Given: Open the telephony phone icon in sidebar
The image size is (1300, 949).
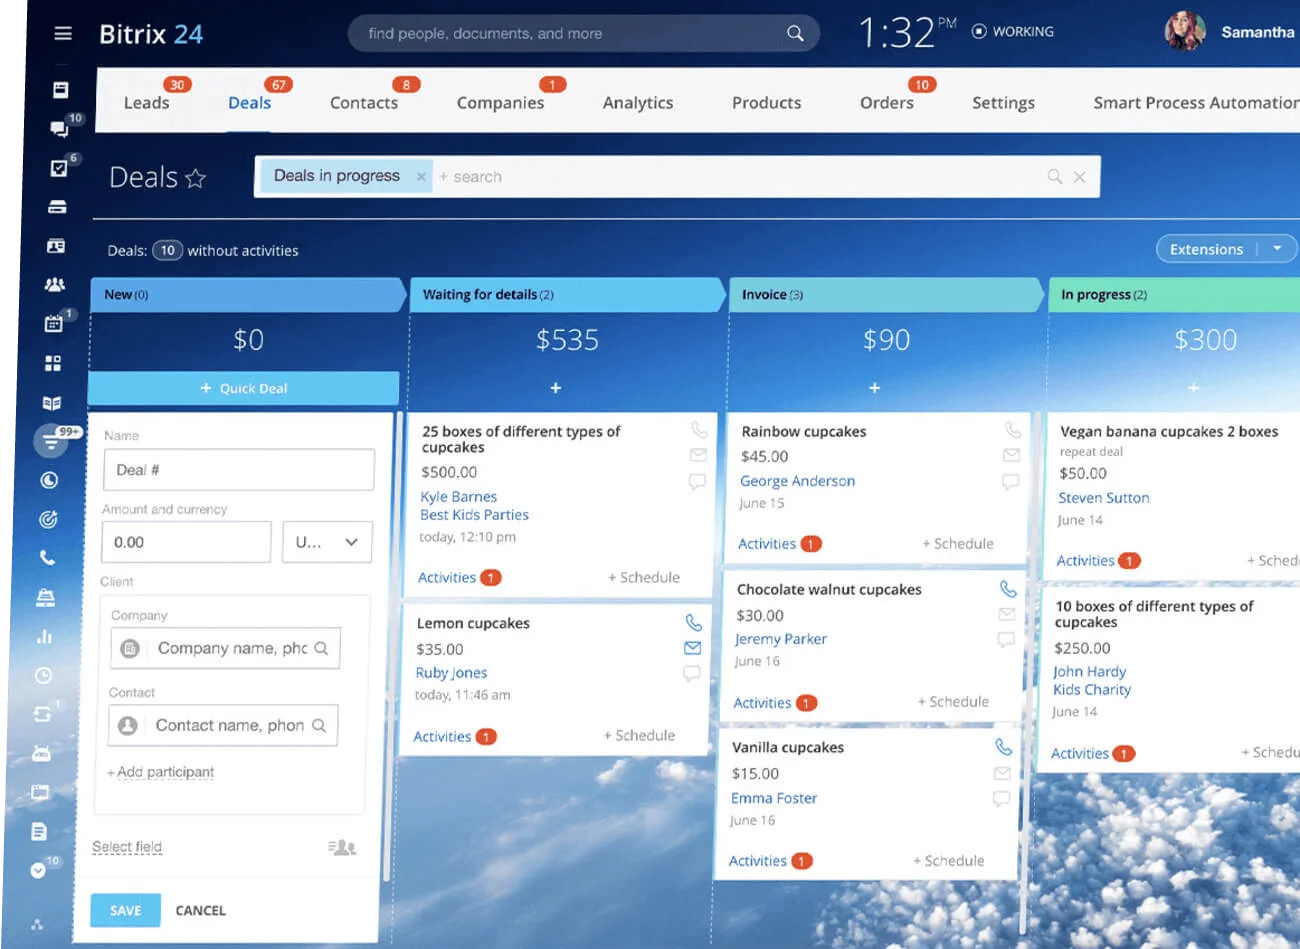Looking at the screenshot, I should [x=47, y=558].
